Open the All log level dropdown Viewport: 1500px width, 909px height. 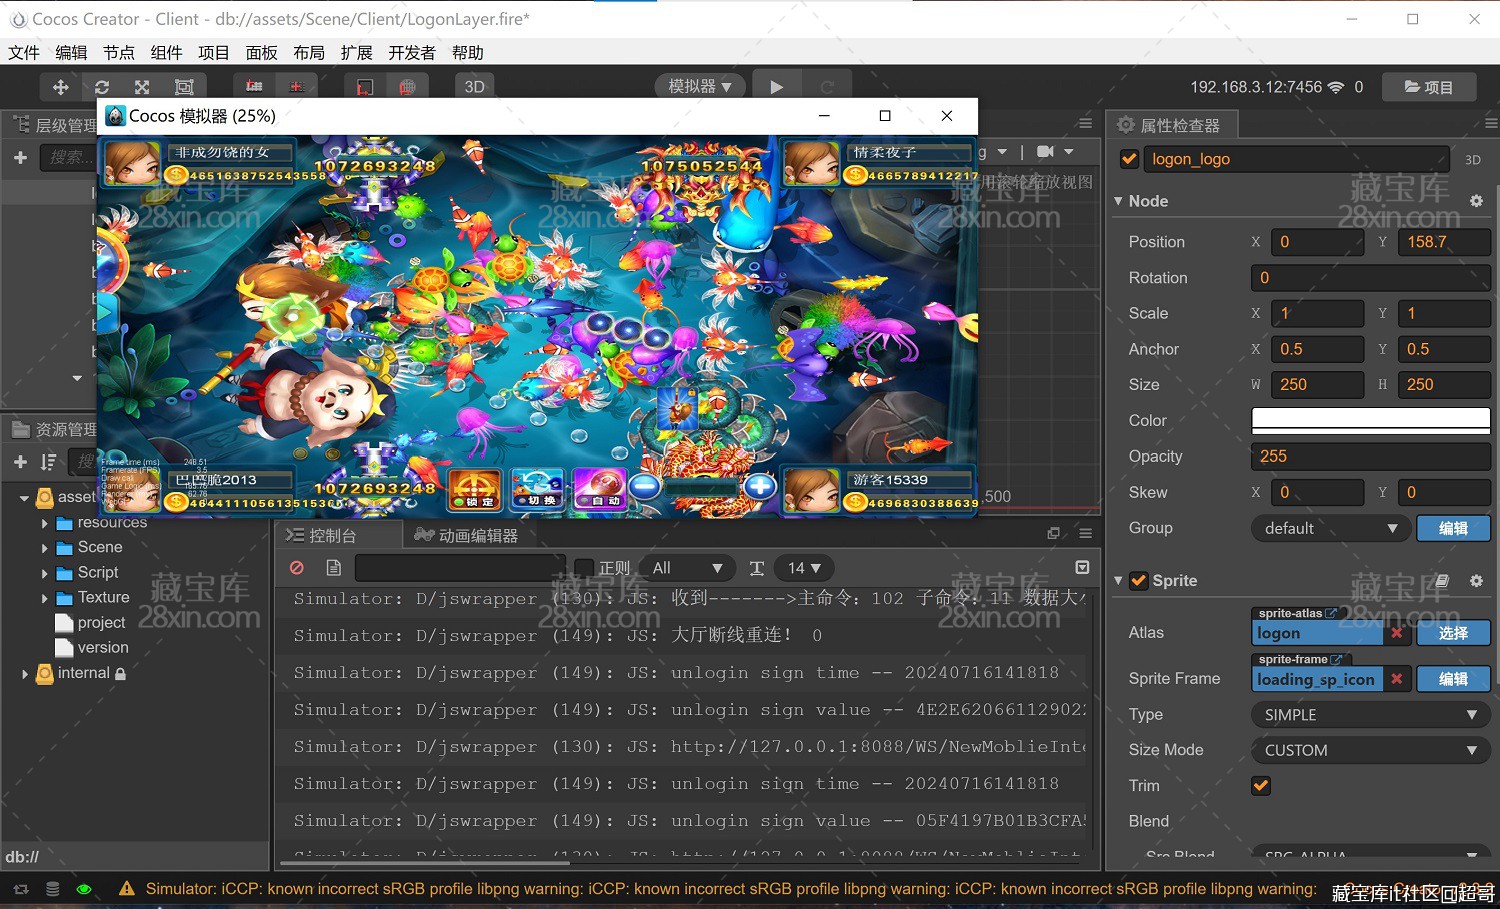pyautogui.click(x=687, y=568)
